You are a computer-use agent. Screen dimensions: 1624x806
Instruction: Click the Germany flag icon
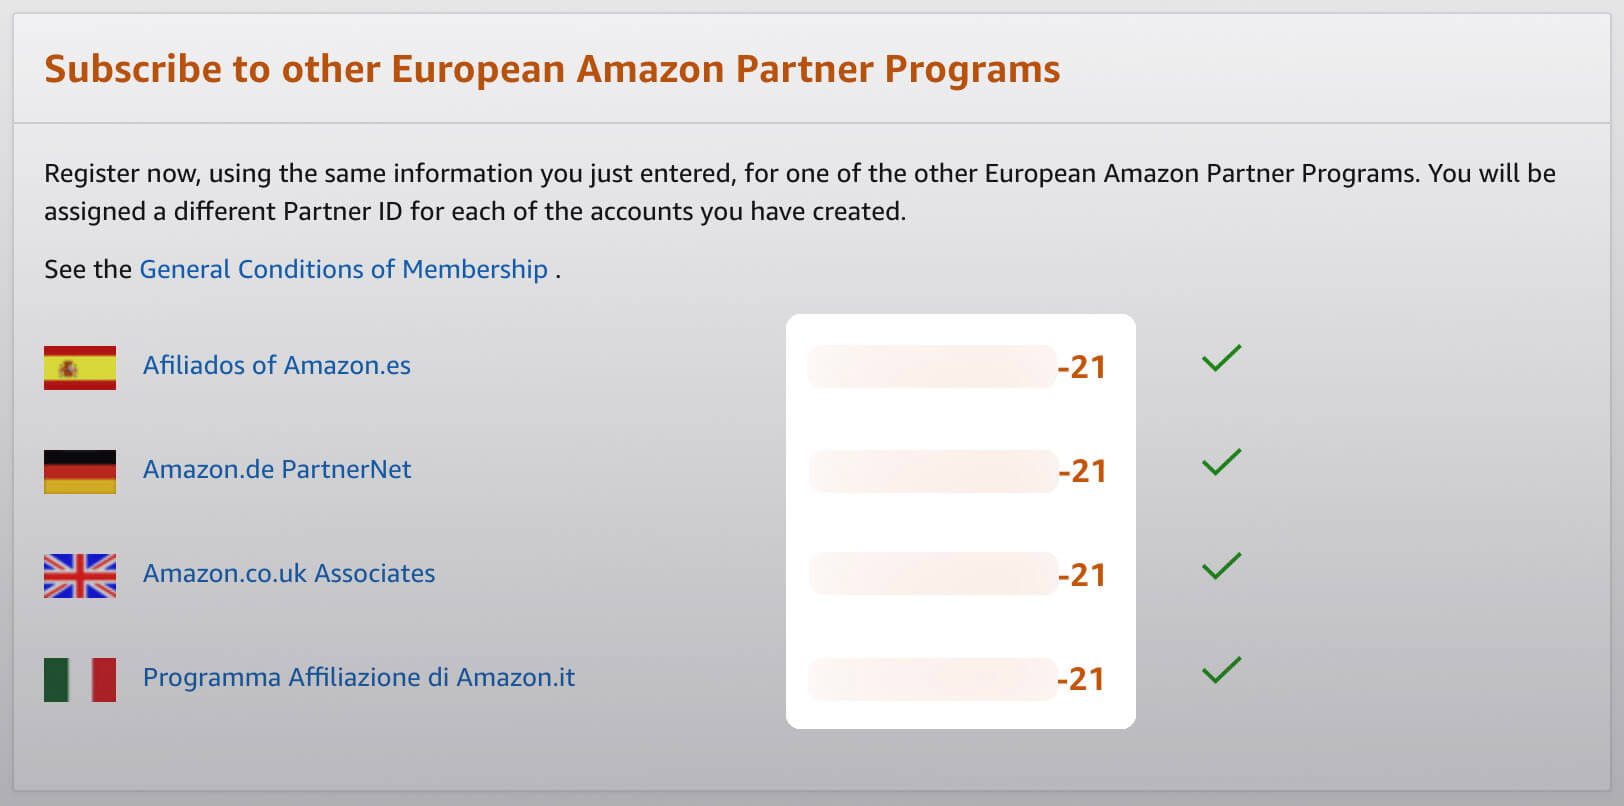point(80,471)
